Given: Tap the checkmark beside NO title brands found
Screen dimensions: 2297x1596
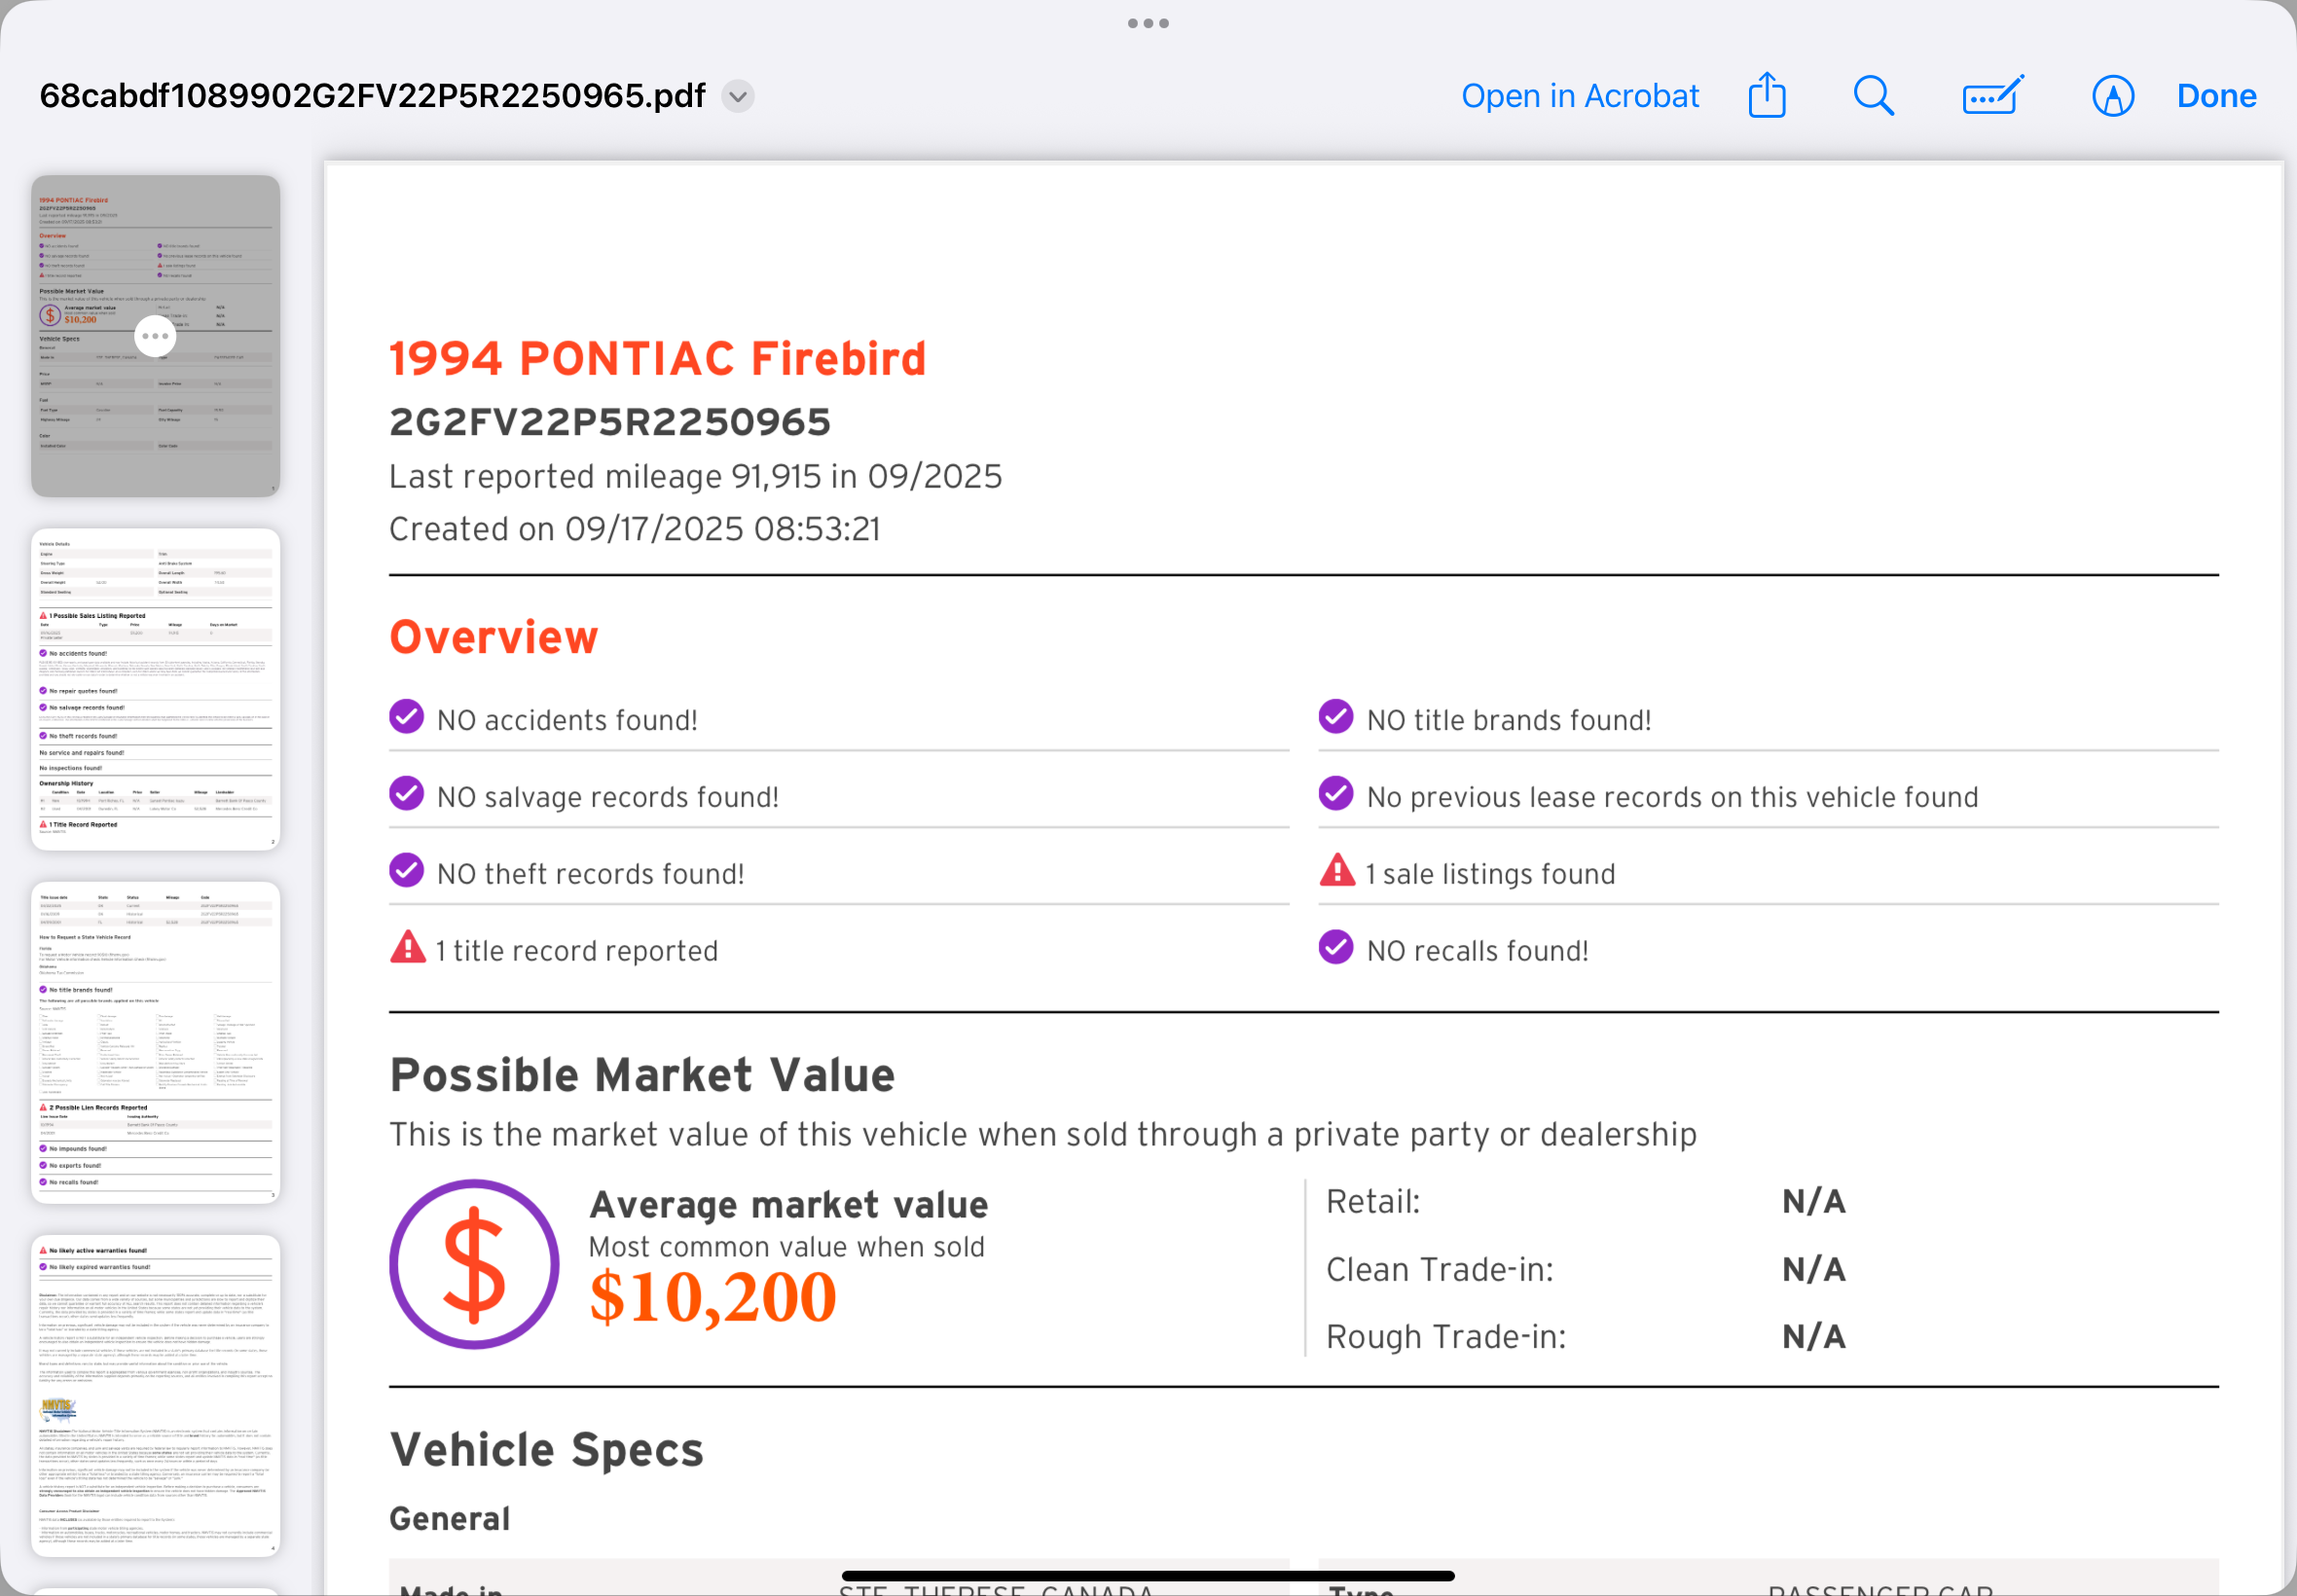Looking at the screenshot, I should [x=1336, y=717].
